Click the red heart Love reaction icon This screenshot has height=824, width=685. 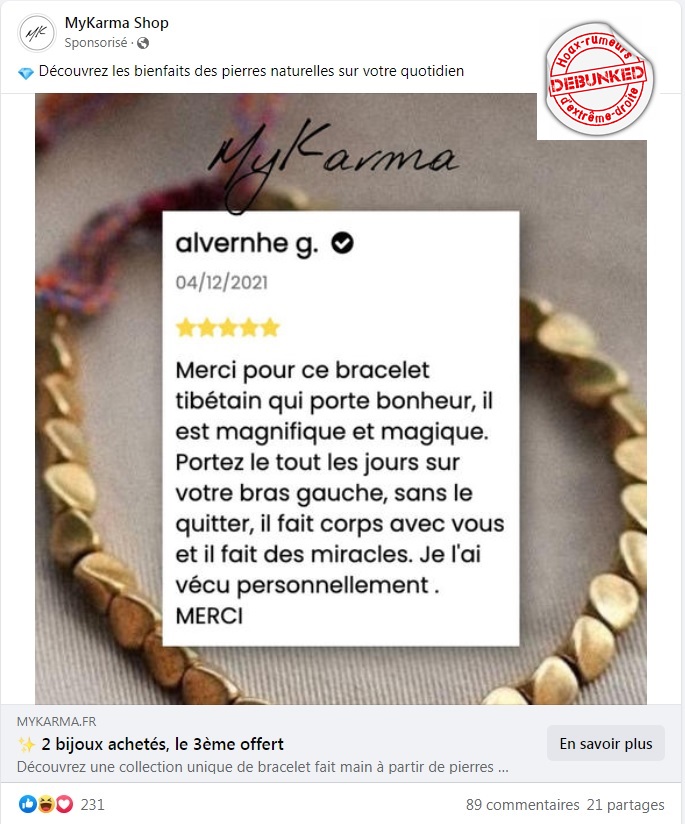(x=64, y=804)
